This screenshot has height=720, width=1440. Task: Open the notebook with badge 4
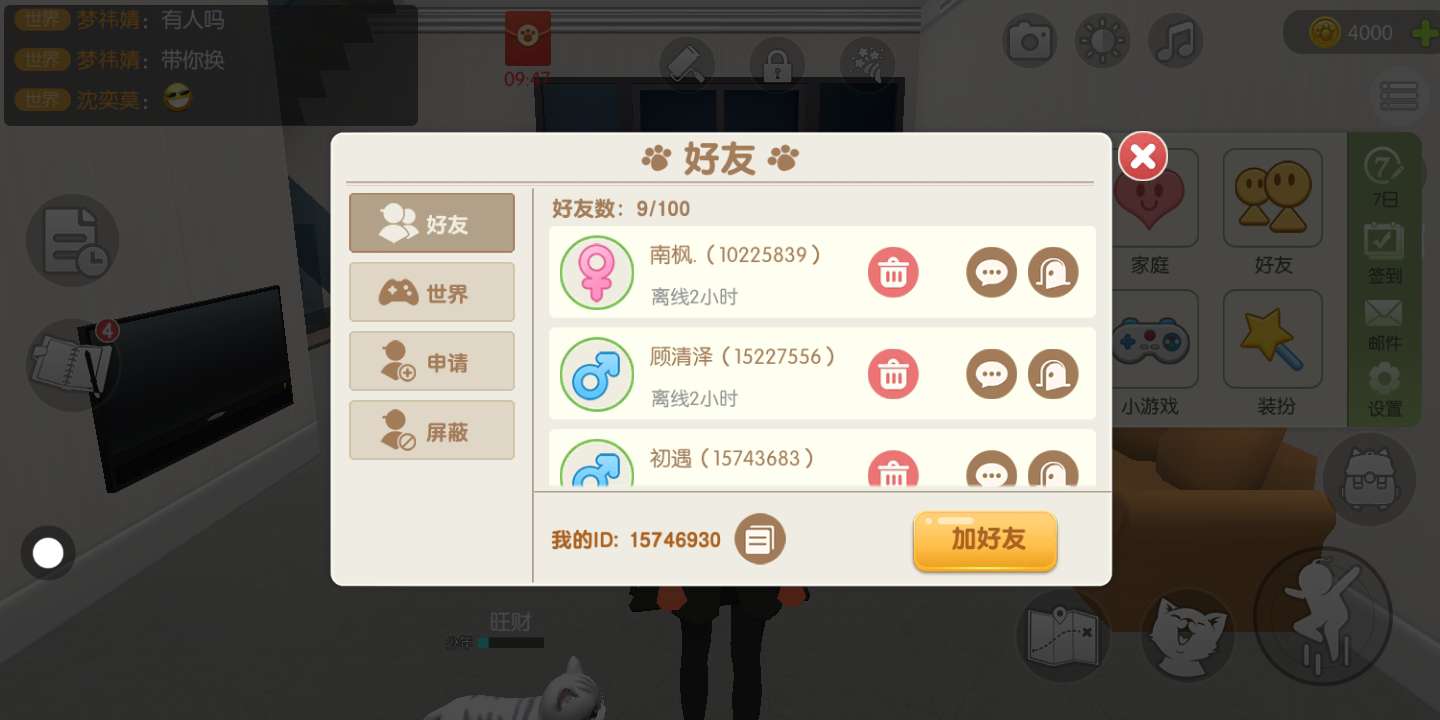(72, 365)
